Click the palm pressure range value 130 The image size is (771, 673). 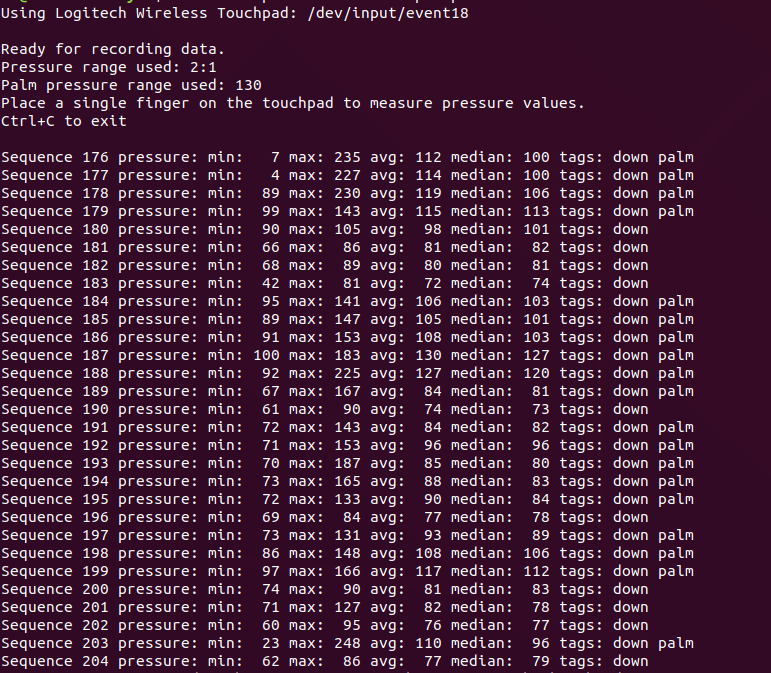(248, 85)
